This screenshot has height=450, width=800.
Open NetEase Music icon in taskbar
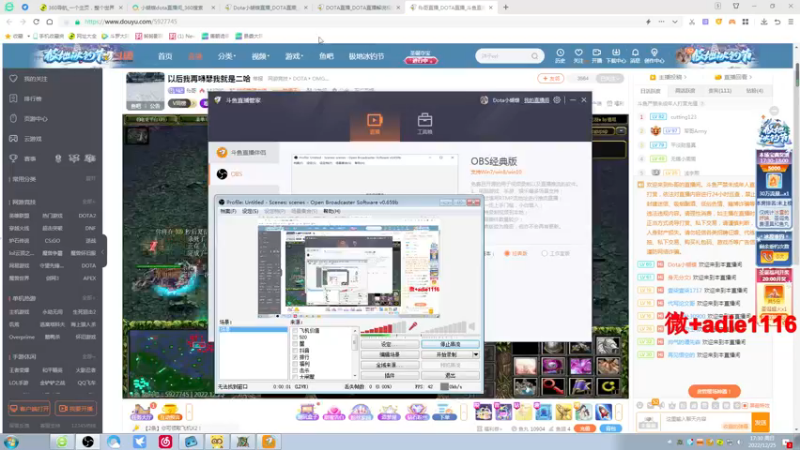(165, 441)
